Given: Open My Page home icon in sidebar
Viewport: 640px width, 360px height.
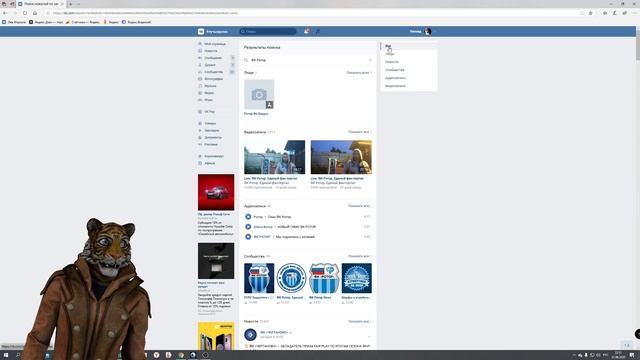Looking at the screenshot, I should coord(200,44).
